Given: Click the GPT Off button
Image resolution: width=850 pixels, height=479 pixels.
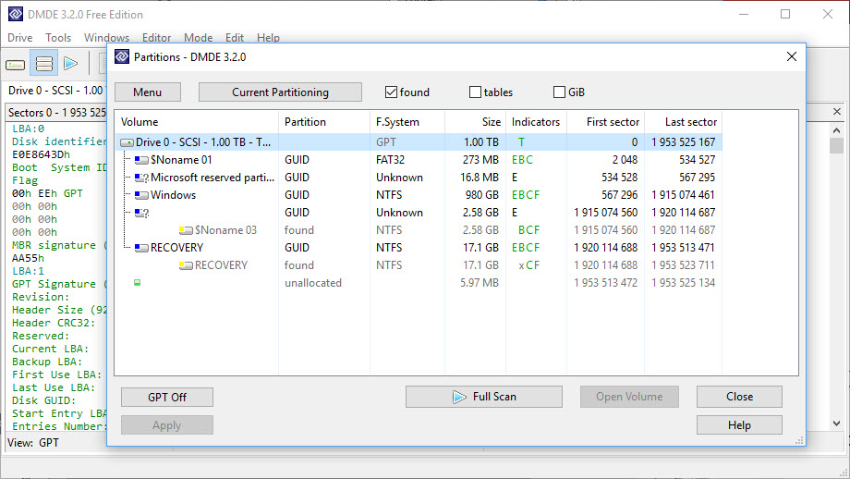Looking at the screenshot, I should point(167,397).
